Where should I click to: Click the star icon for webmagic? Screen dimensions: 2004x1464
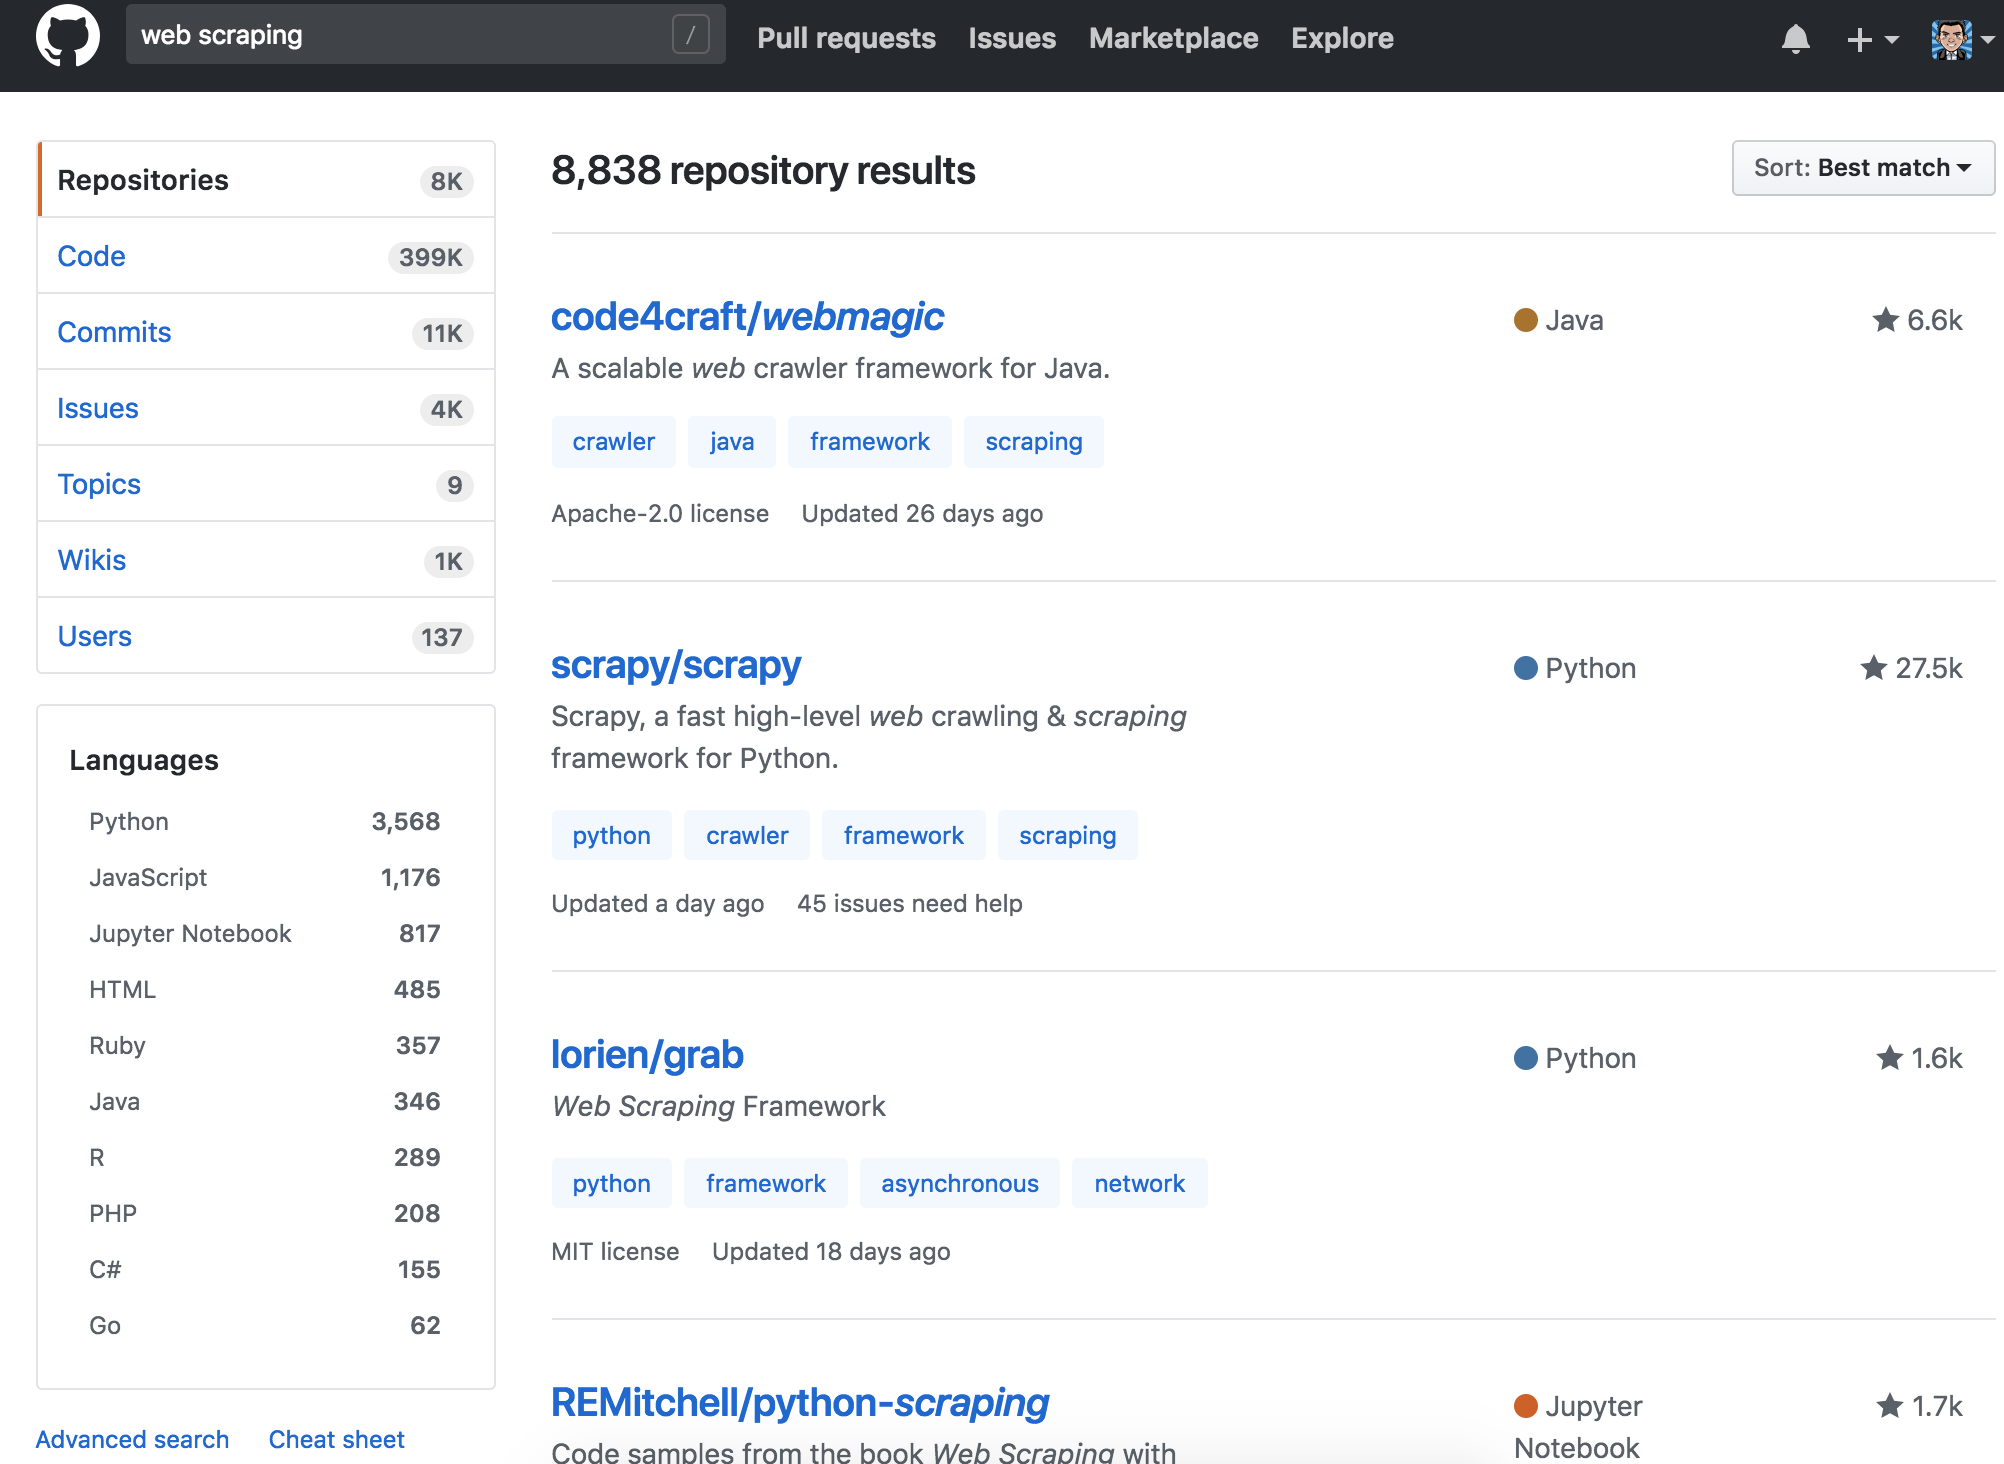coord(1885,320)
